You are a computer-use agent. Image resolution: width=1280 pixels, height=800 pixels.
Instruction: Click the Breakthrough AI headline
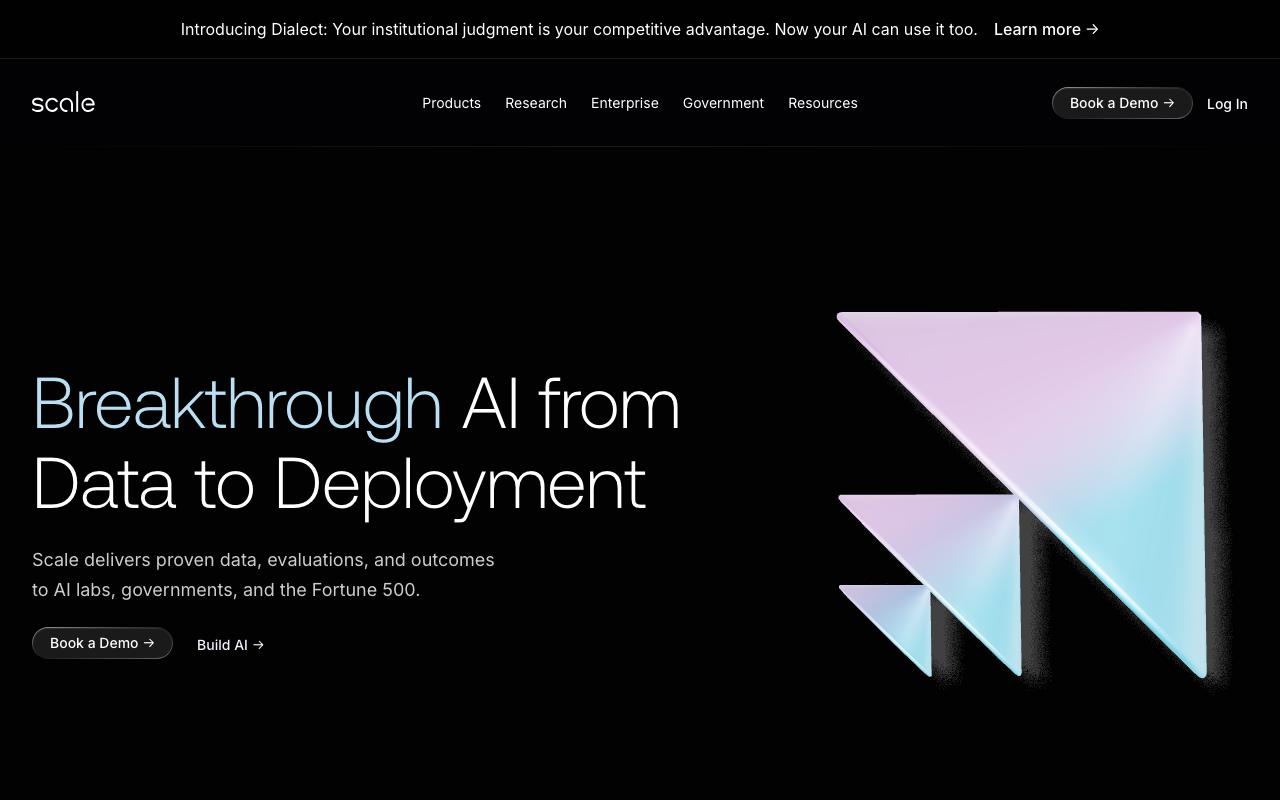click(x=356, y=444)
